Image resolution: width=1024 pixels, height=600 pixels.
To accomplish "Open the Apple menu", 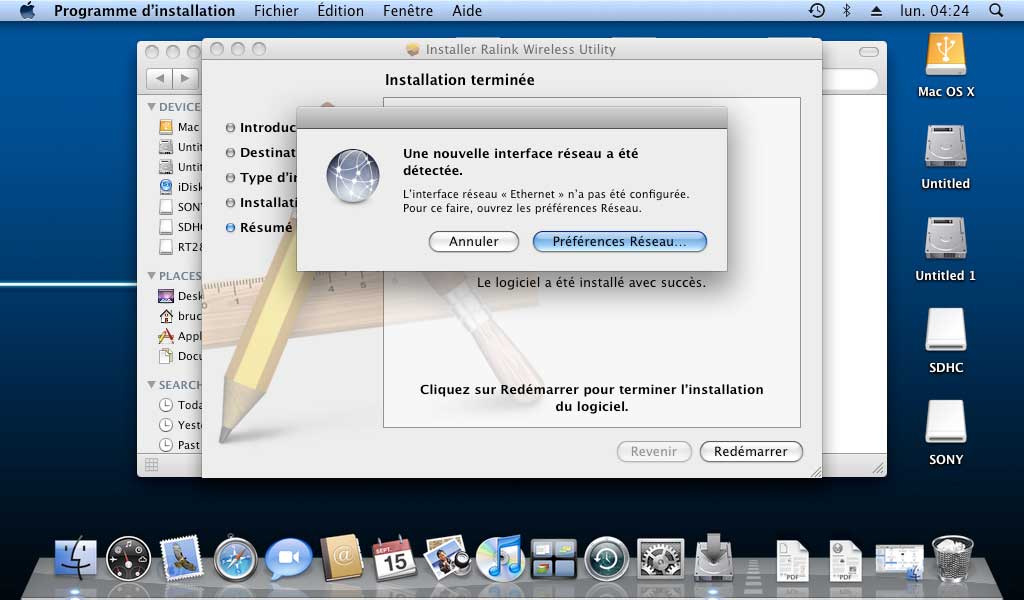I will [x=27, y=10].
